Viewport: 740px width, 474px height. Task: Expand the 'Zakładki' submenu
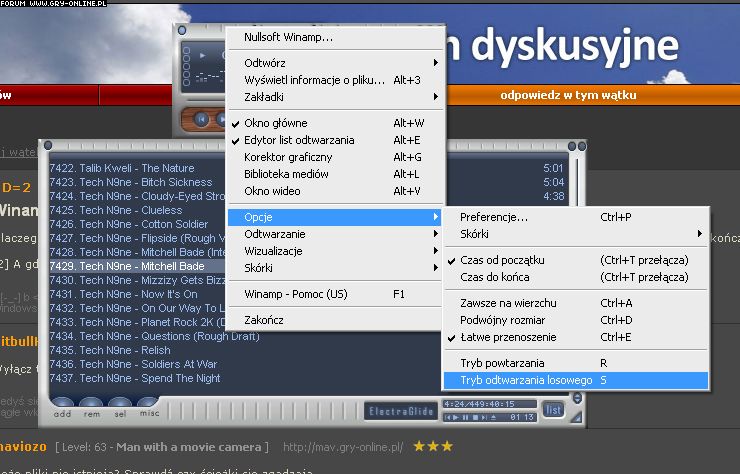pos(336,97)
